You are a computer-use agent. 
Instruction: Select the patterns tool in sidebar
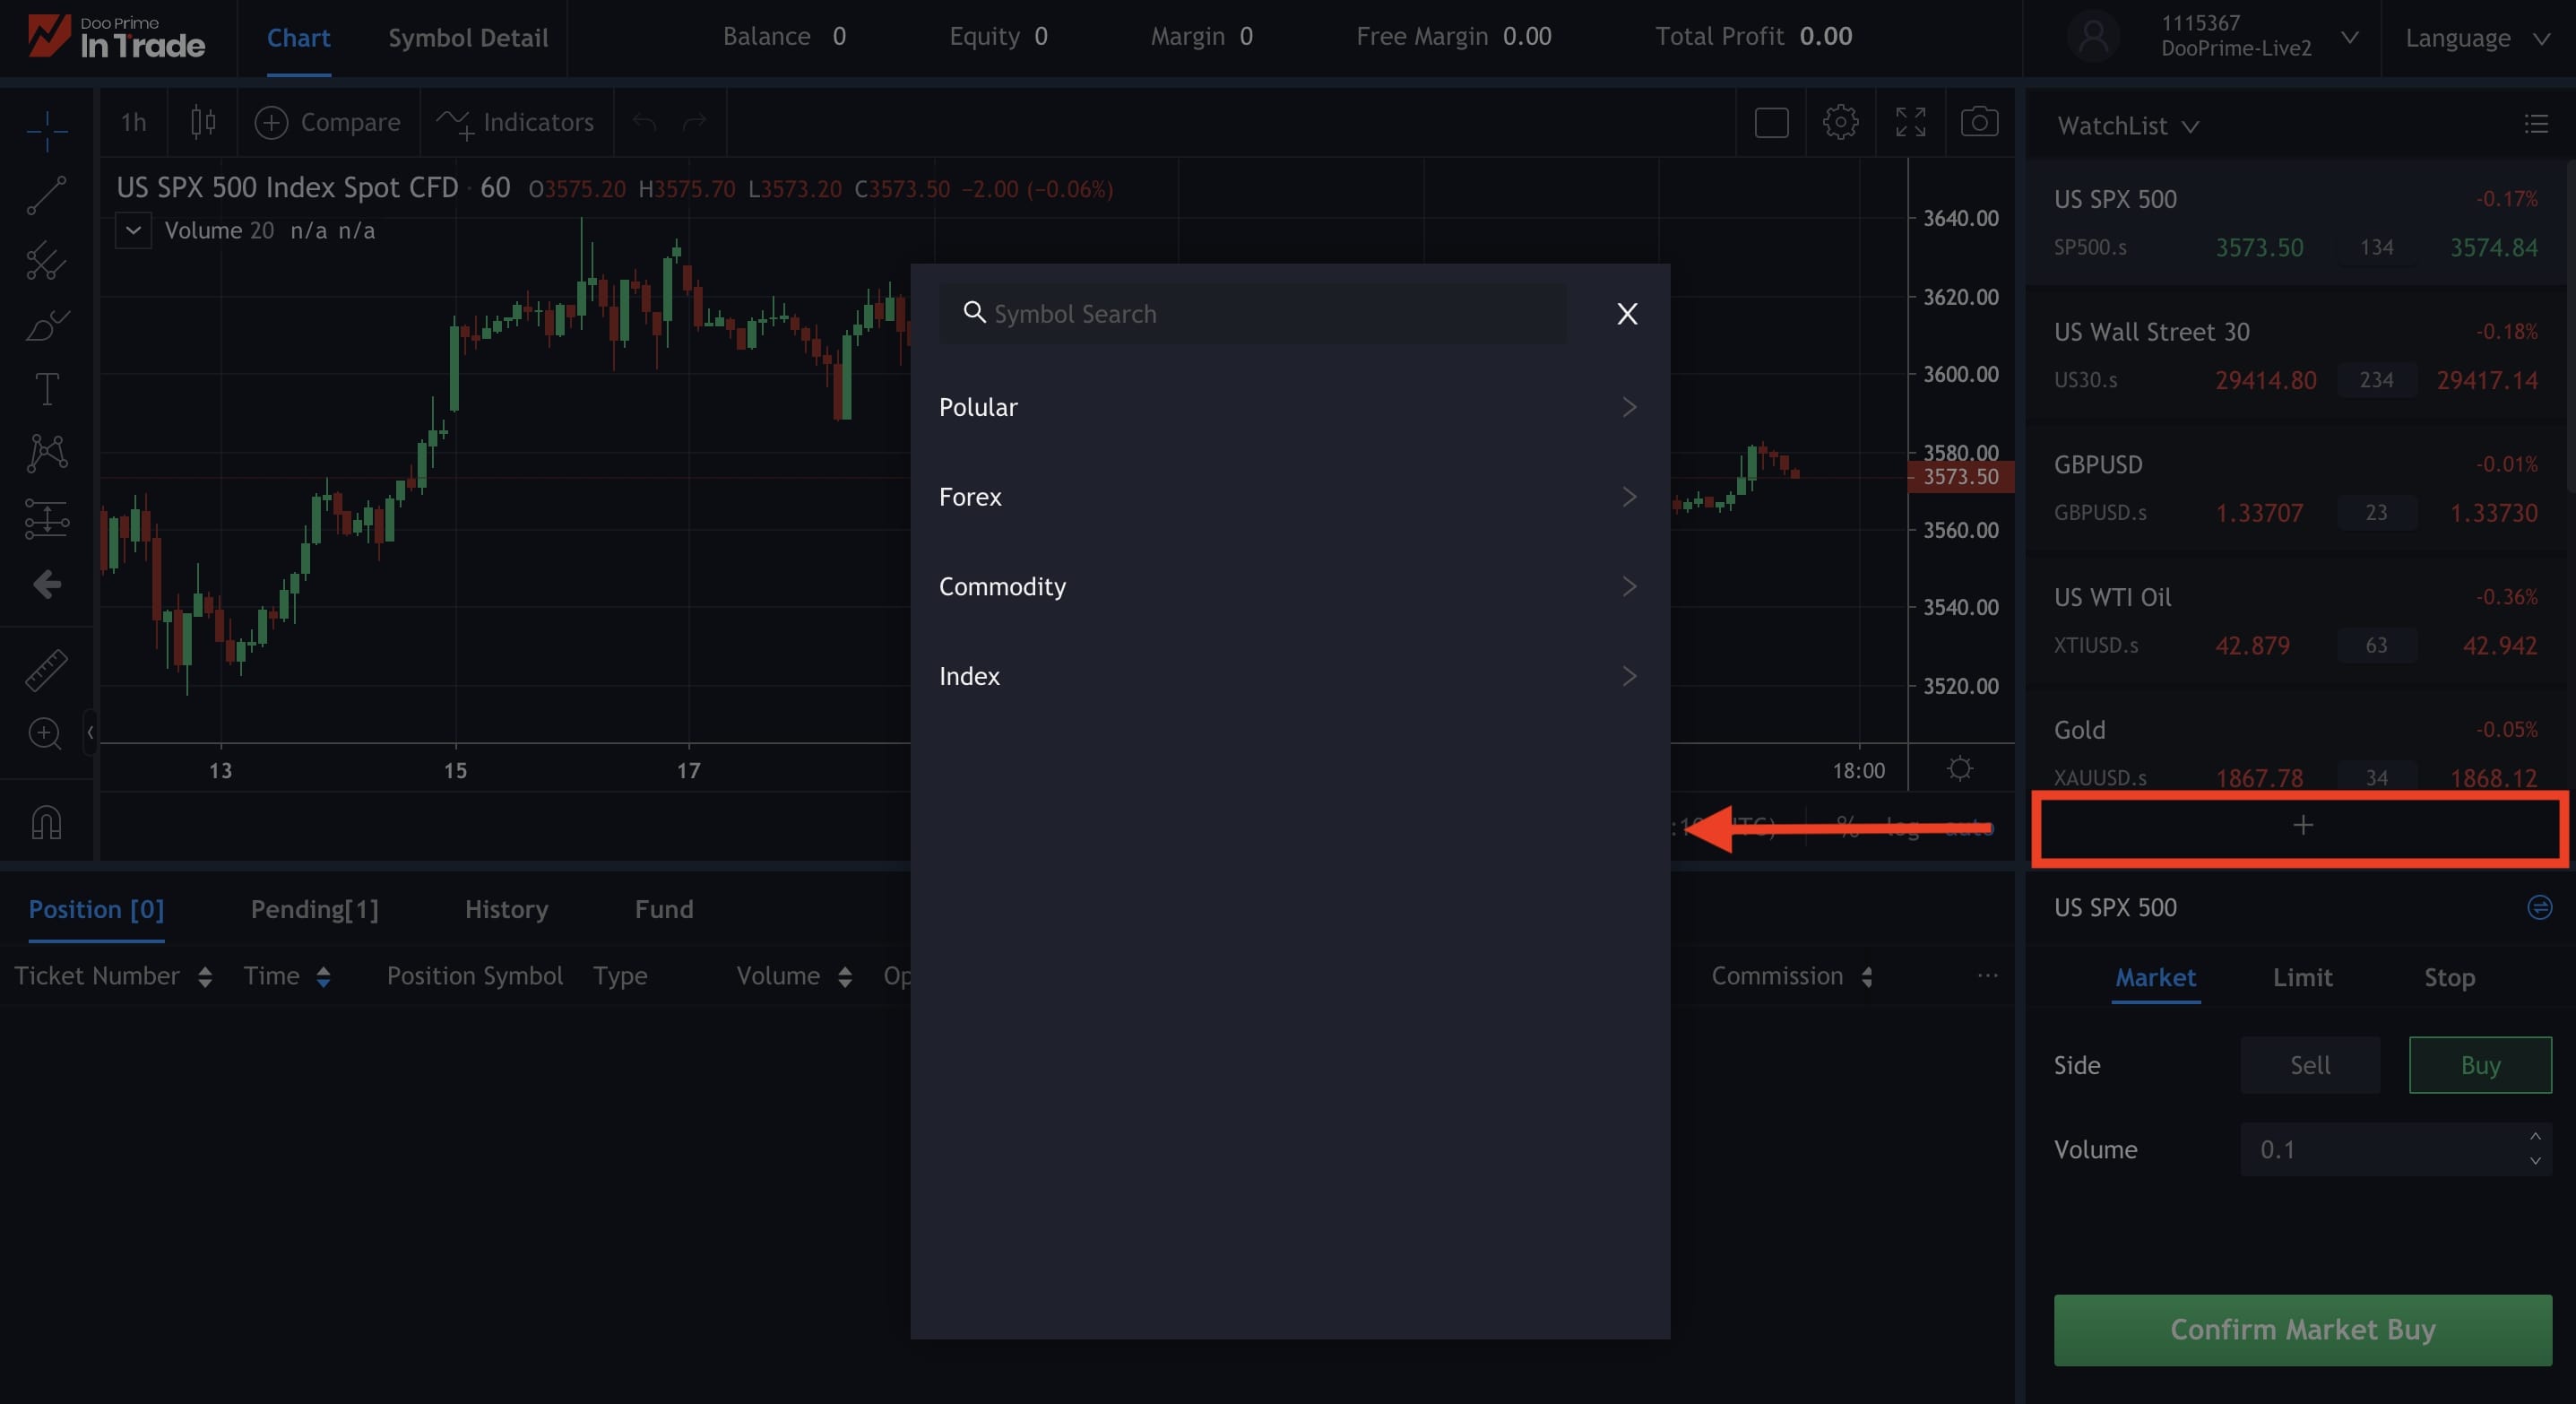[46, 453]
